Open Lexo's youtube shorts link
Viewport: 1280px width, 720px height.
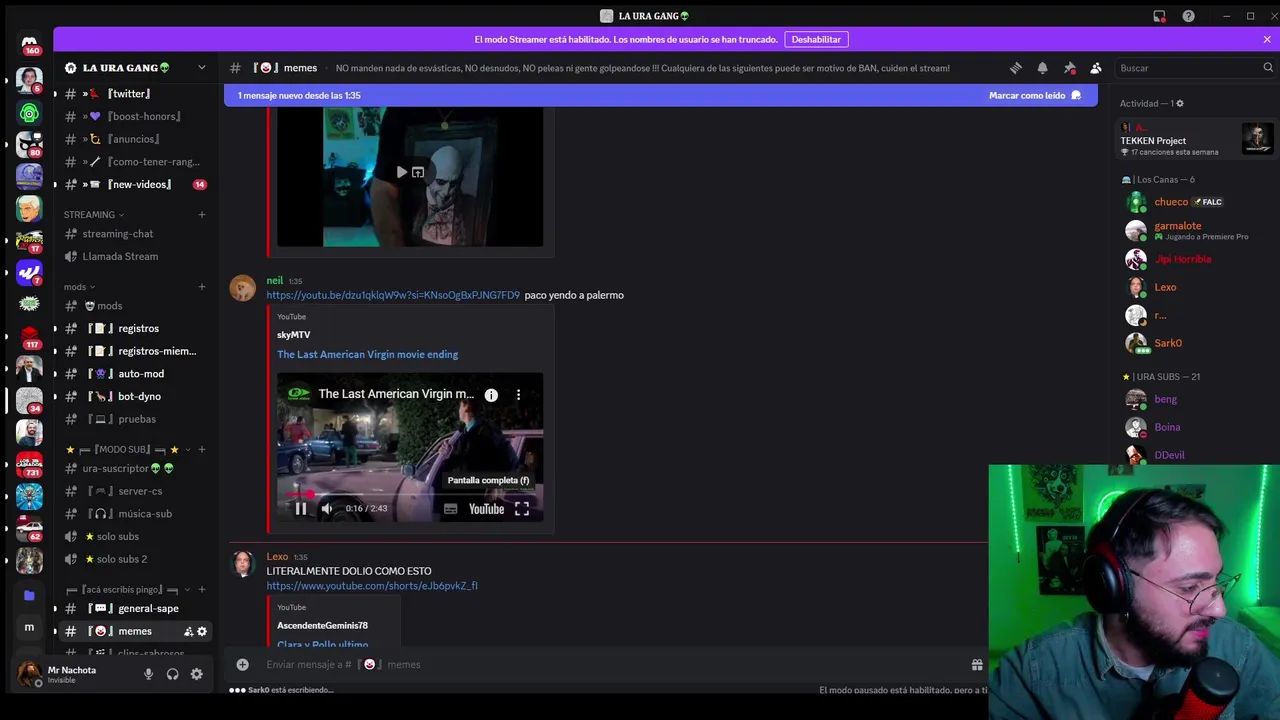pos(372,586)
